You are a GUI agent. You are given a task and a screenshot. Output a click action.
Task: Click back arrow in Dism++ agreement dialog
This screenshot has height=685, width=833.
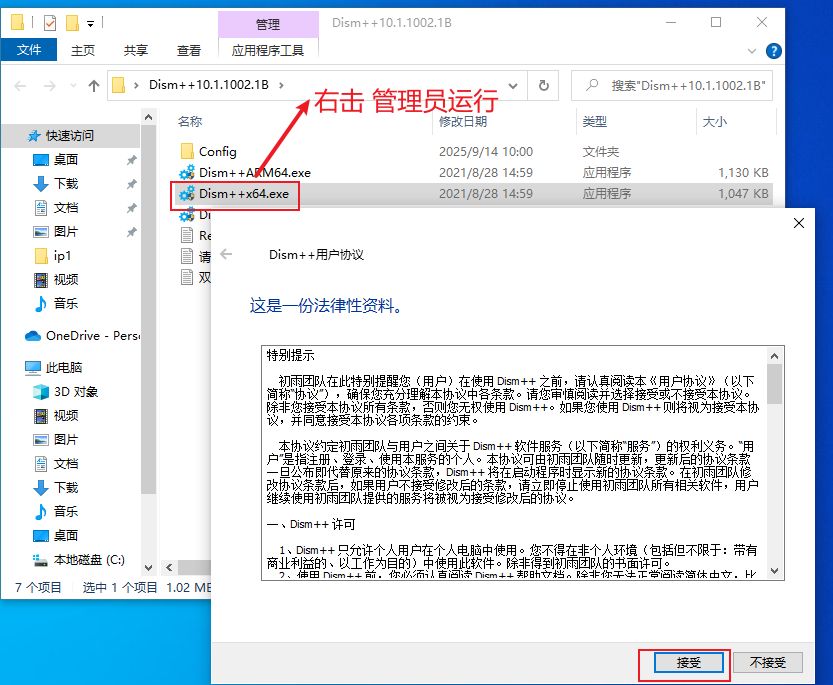226,255
